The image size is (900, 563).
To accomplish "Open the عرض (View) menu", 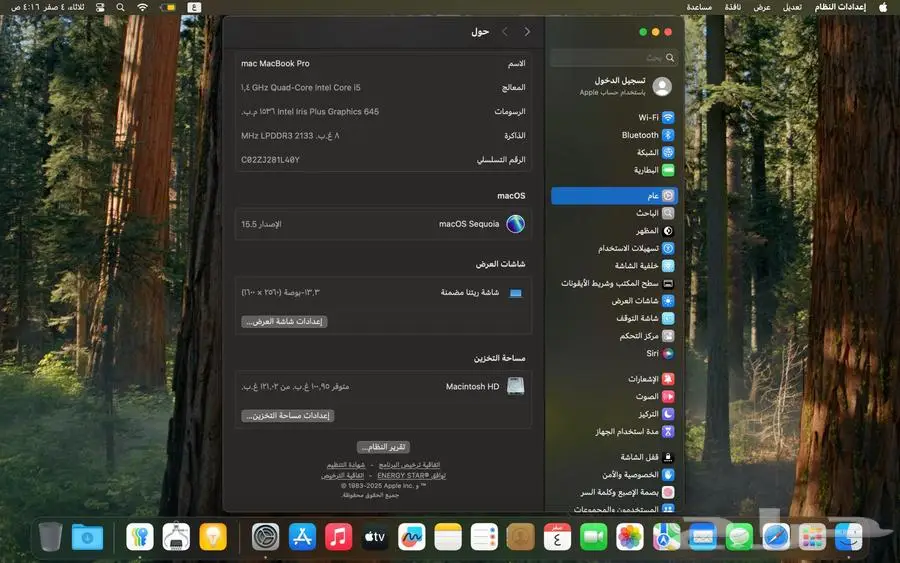I will point(762,7).
